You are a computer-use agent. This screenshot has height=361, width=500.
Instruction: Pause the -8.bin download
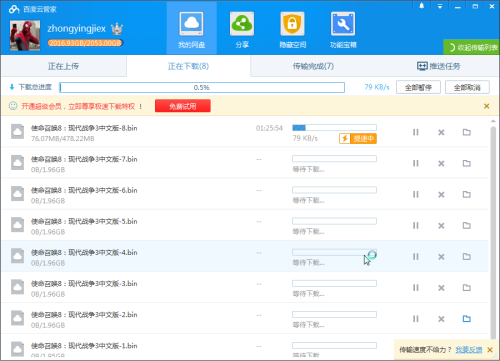coord(415,132)
